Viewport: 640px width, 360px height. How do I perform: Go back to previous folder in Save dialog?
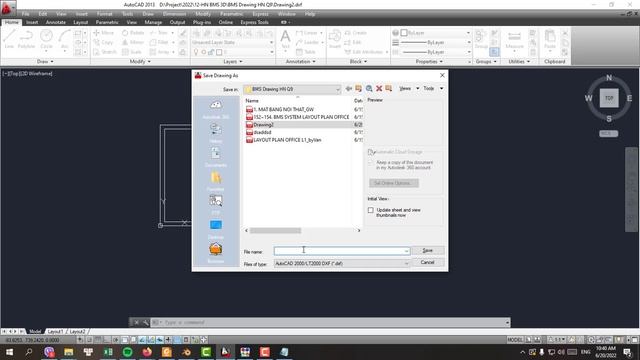[x=349, y=89]
